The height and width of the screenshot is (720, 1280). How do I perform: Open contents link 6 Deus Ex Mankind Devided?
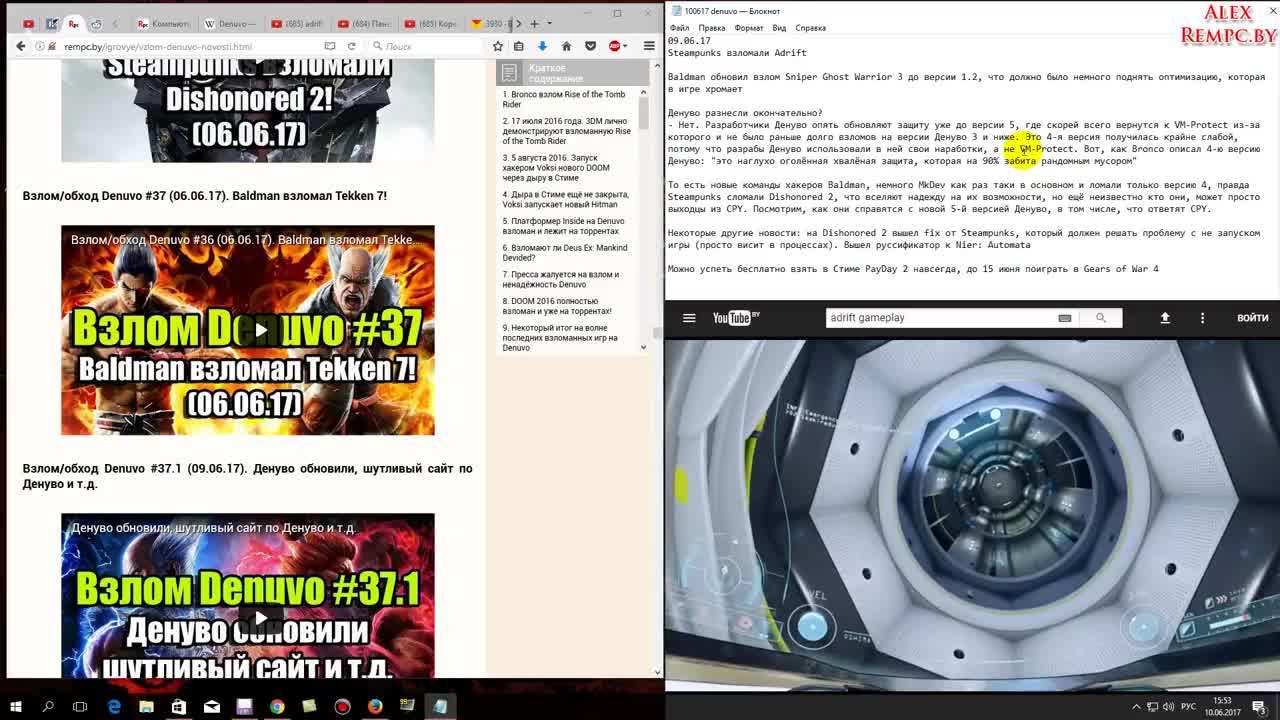click(x=565, y=252)
